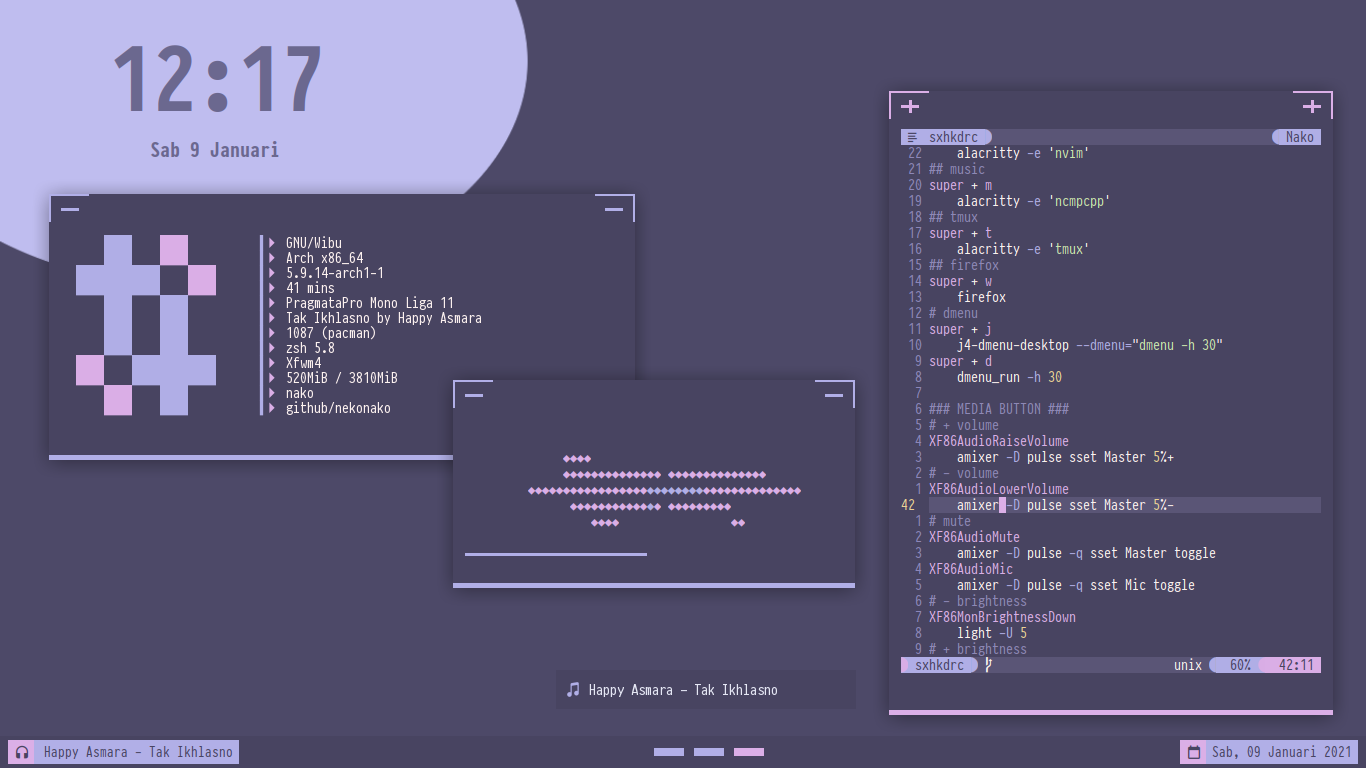Place cursor on the XF86MonBrightnessDown line

(x=1002, y=617)
